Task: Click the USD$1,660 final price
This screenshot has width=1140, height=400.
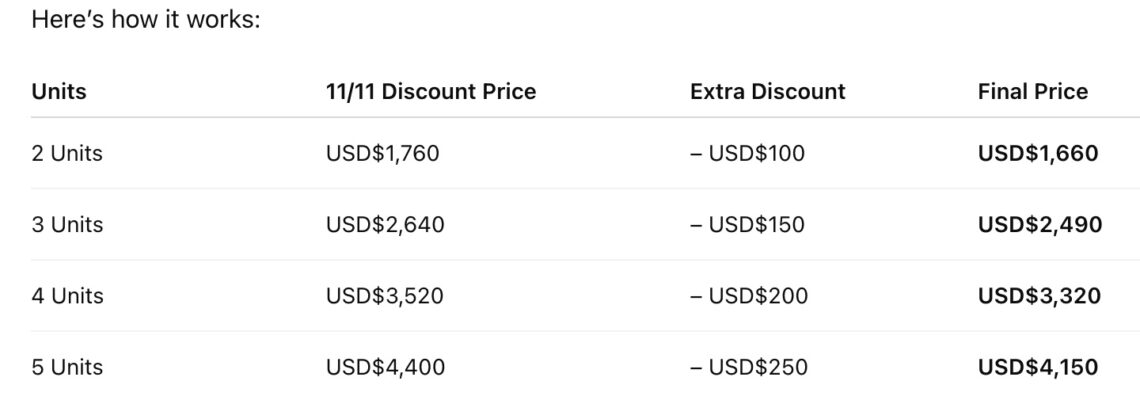Action: pos(1037,154)
